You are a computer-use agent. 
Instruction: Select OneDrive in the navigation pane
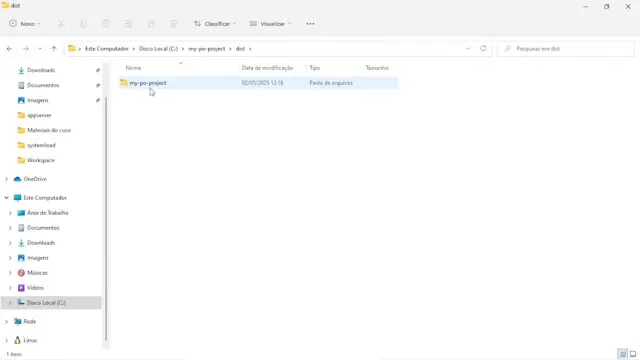pos(35,179)
